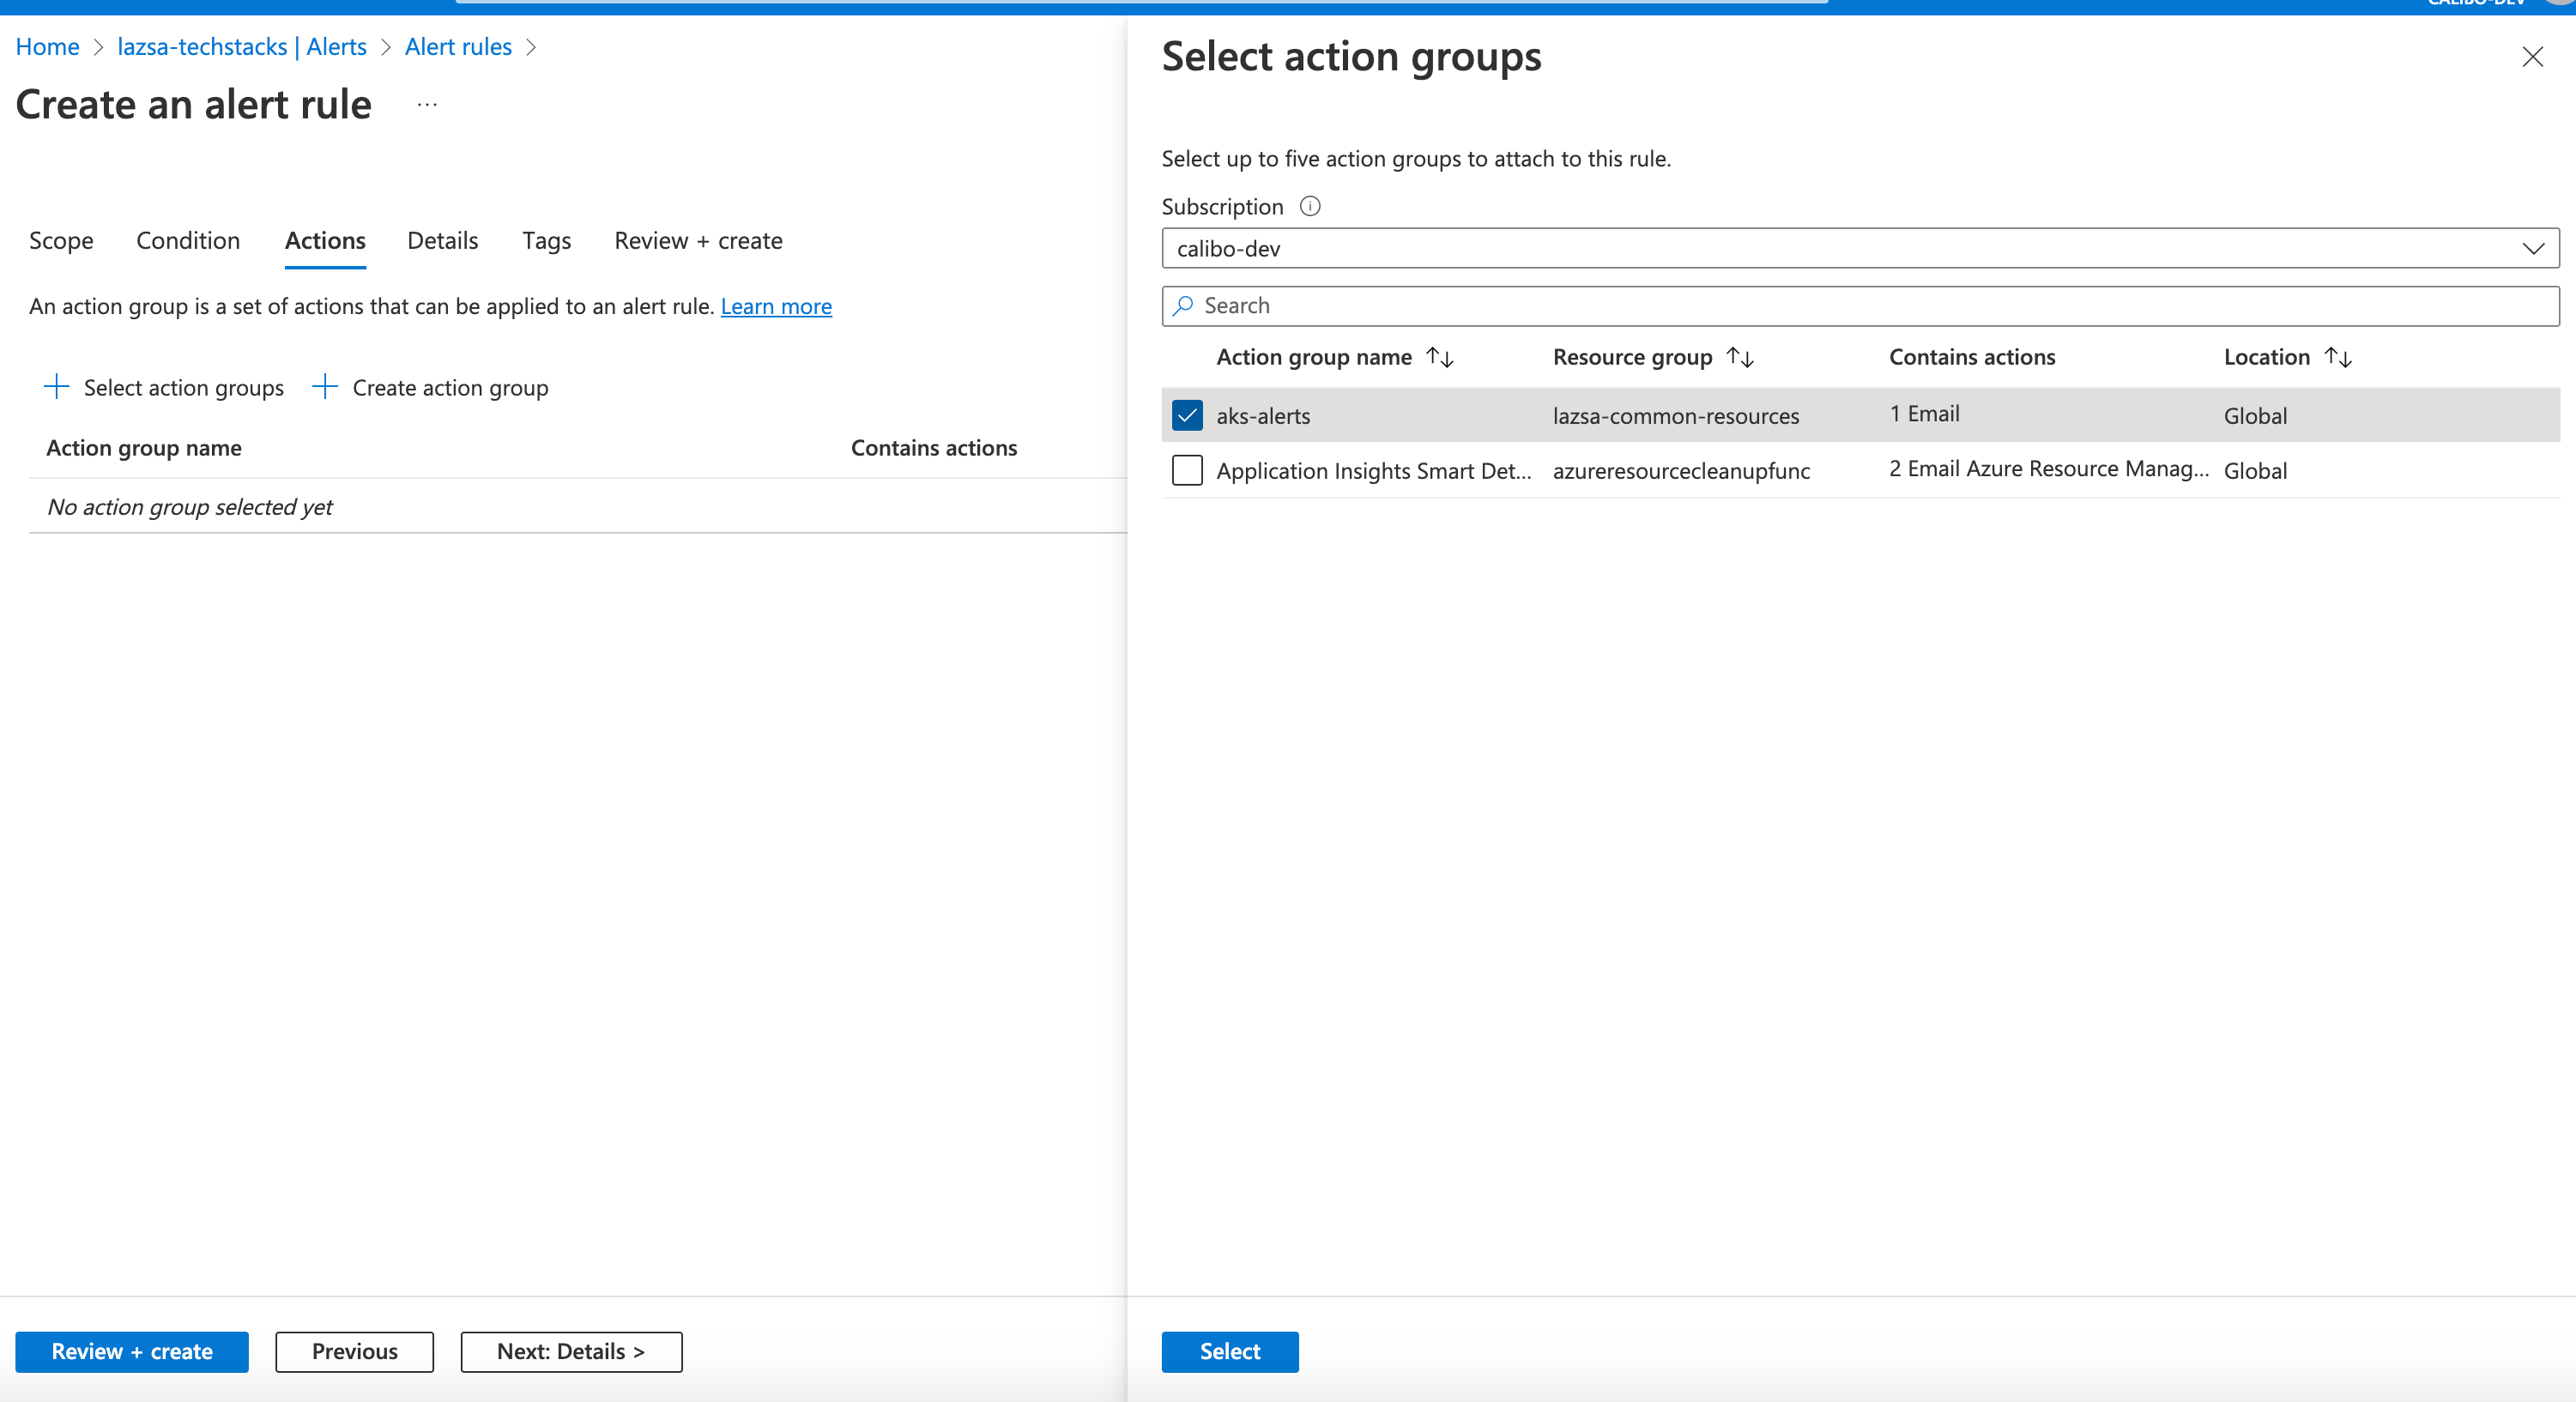Open lazsa-techstacks | Alerts breadcrumb
This screenshot has height=1402, width=2576.
tap(242, 46)
